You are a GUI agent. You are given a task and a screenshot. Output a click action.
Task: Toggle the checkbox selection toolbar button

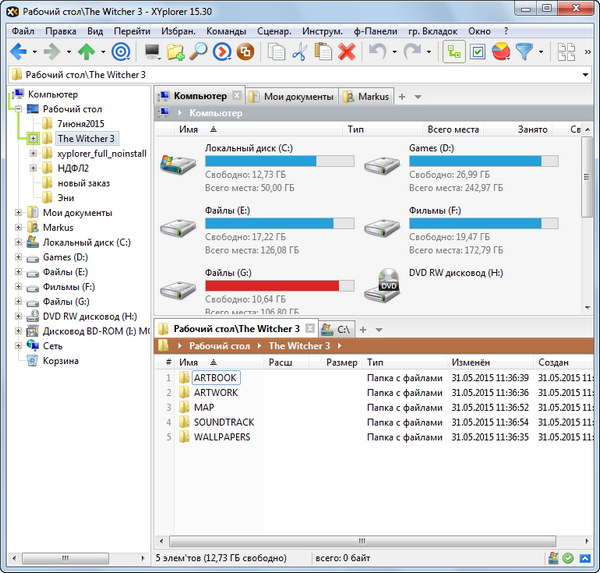pyautogui.click(x=477, y=51)
